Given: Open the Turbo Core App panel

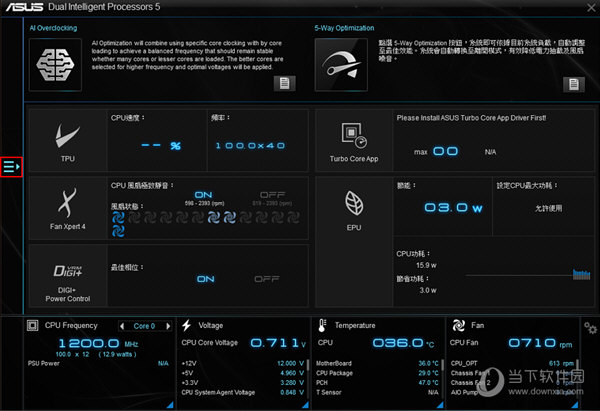Looking at the screenshot, I should (x=354, y=141).
